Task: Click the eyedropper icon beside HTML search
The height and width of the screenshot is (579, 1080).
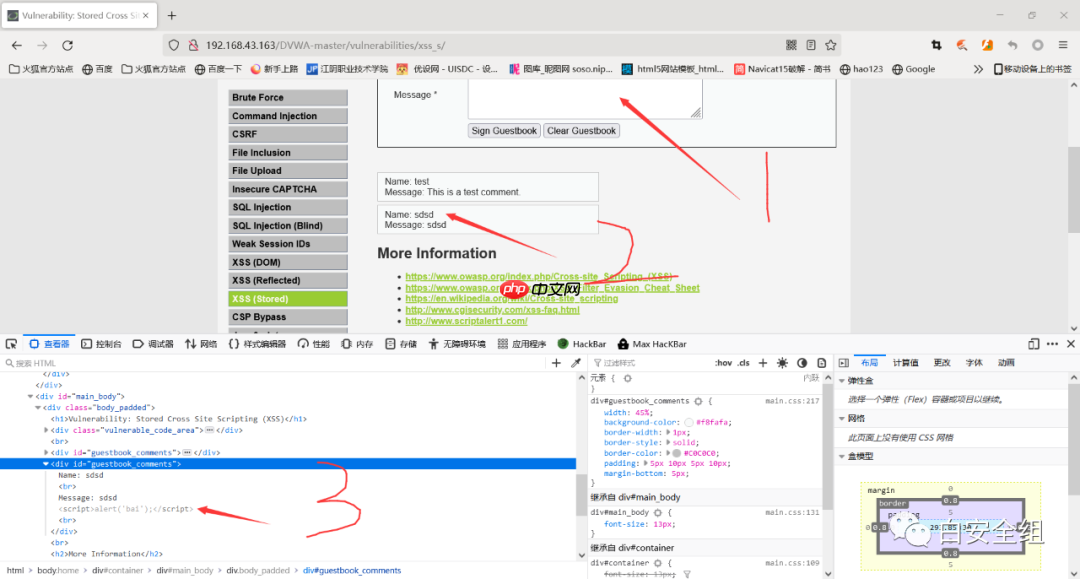Action: (576, 363)
